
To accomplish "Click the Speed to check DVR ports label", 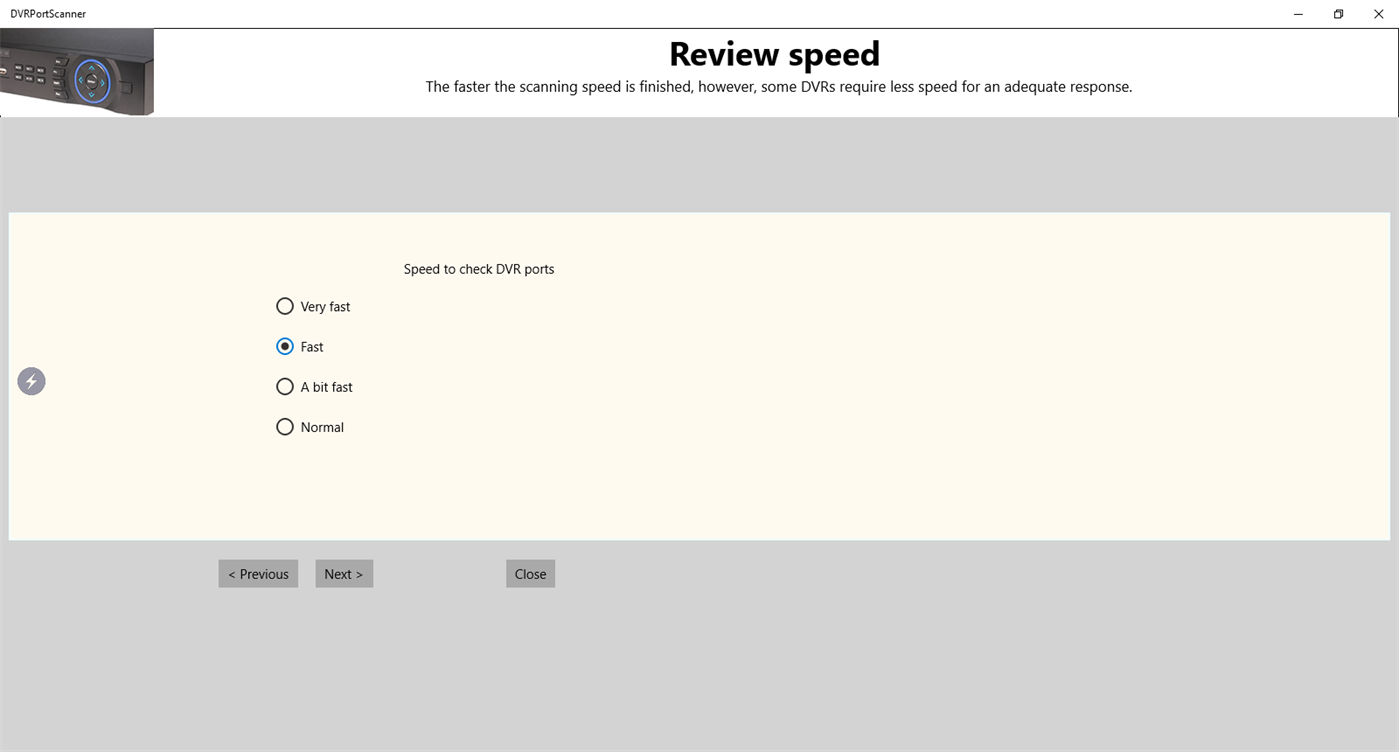I will click(x=478, y=268).
